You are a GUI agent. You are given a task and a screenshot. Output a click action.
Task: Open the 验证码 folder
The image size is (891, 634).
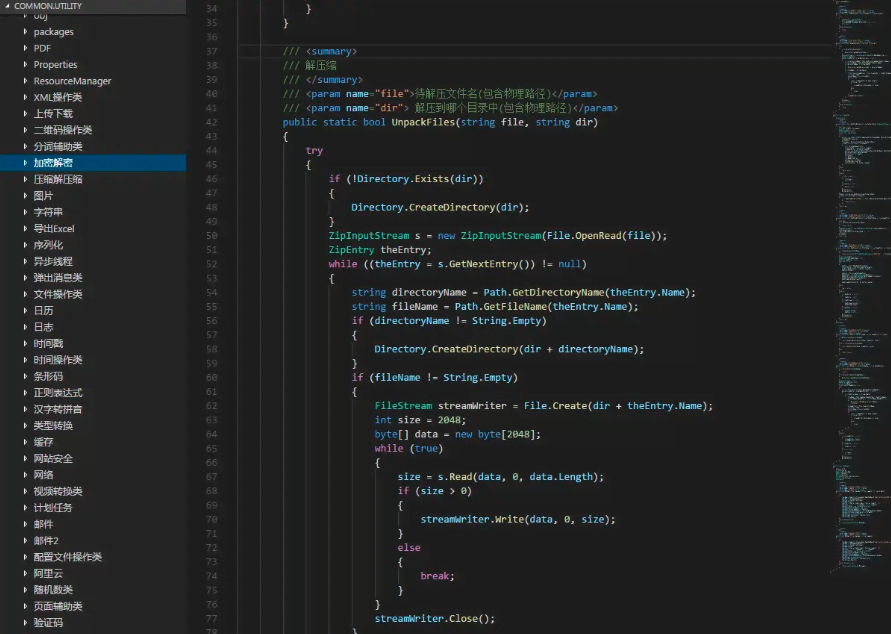pos(48,623)
